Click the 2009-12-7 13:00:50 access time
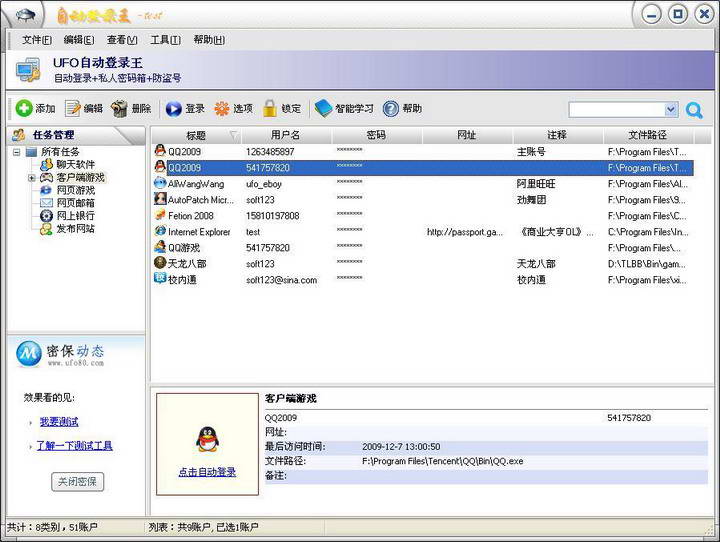This screenshot has height=542, width=720. tap(401, 446)
